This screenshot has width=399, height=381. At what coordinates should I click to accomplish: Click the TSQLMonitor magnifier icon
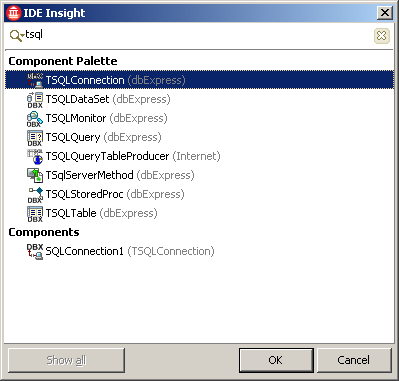(x=35, y=119)
